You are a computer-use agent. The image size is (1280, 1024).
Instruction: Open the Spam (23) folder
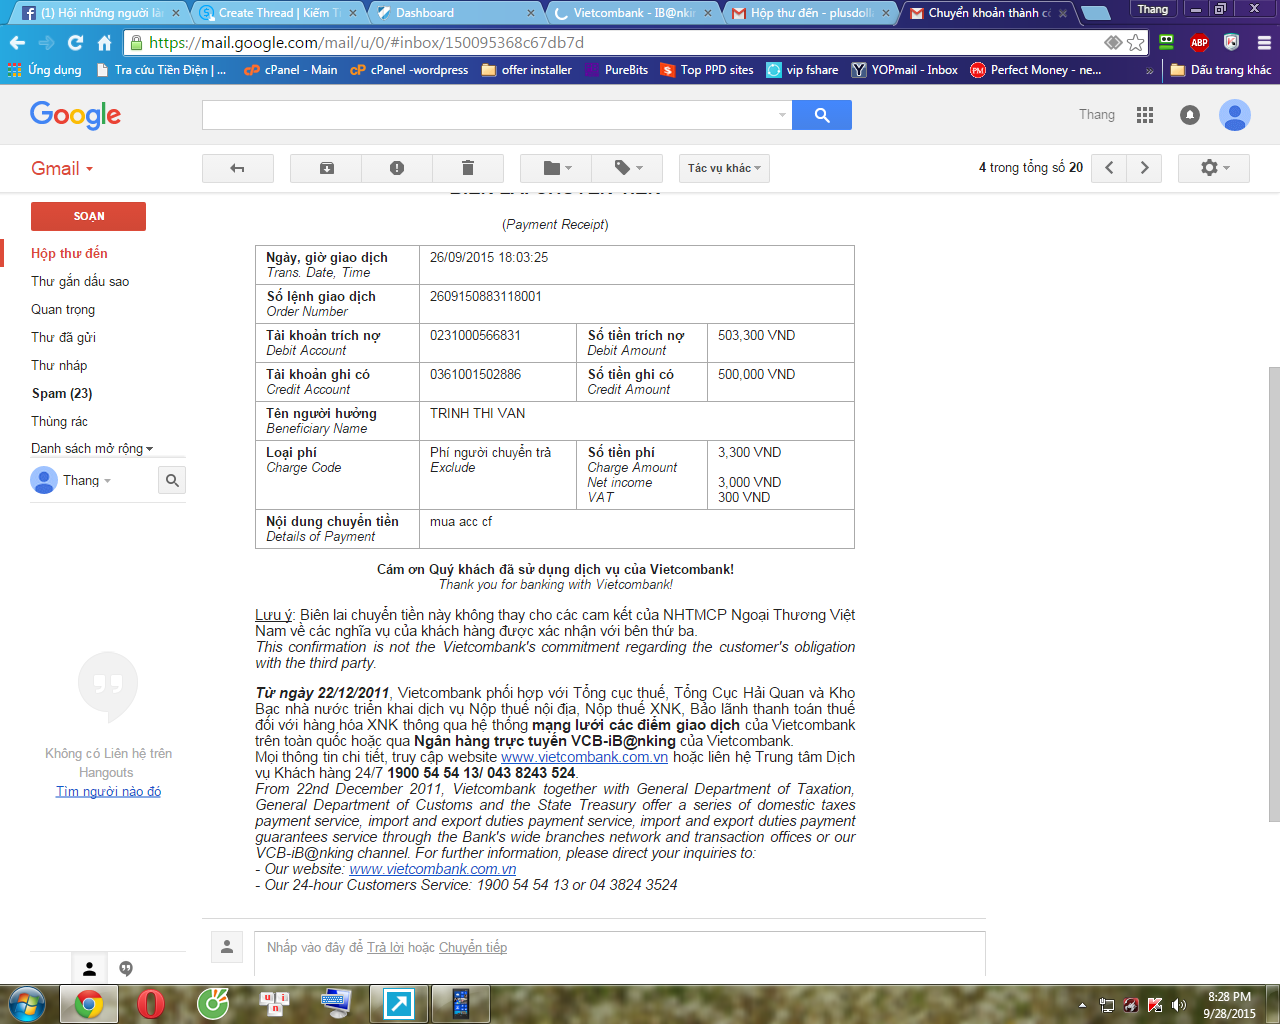pos(62,394)
